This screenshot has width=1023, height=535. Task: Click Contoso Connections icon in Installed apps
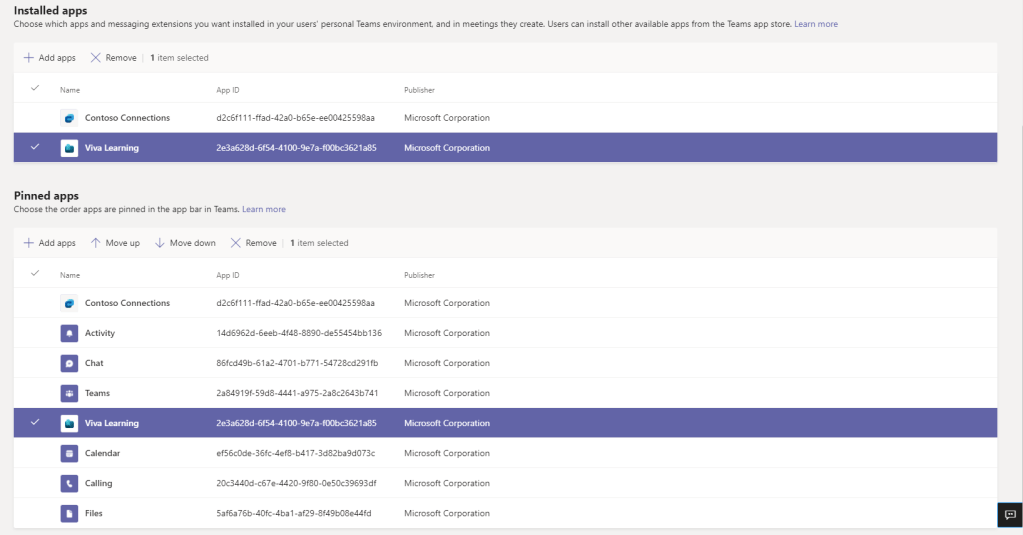pos(69,118)
